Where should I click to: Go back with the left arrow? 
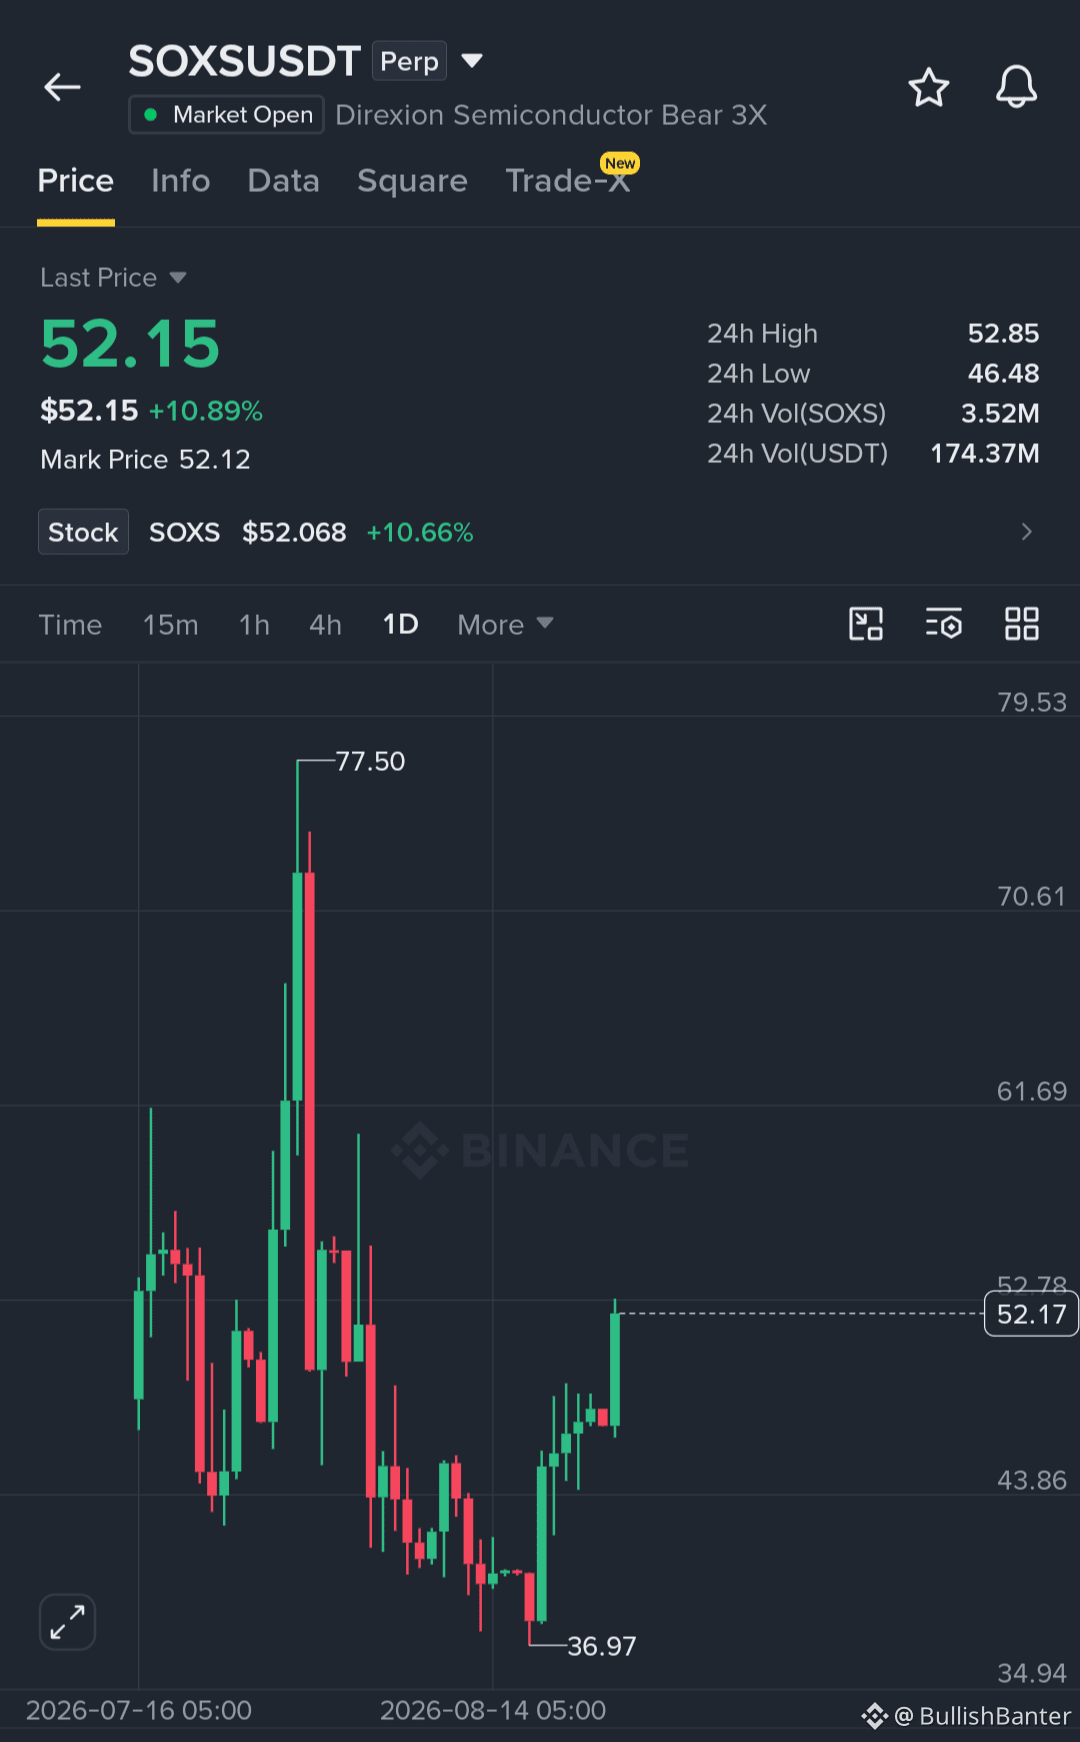pyautogui.click(x=62, y=87)
